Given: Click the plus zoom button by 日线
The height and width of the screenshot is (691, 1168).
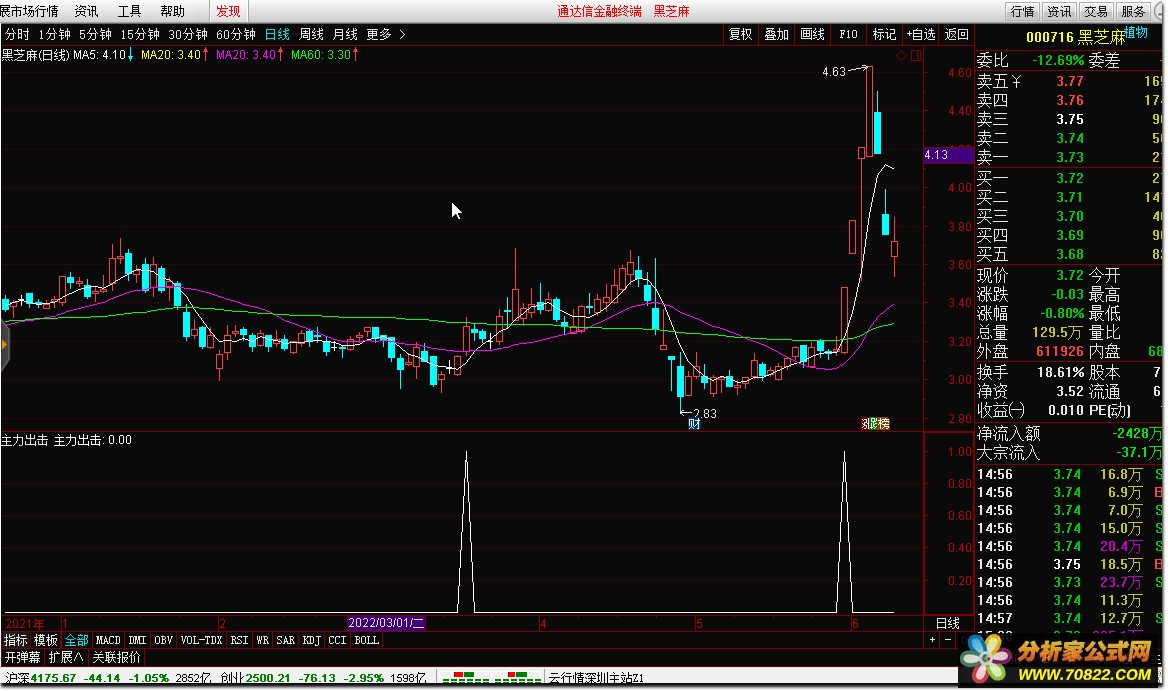Looking at the screenshot, I should click(932, 640).
